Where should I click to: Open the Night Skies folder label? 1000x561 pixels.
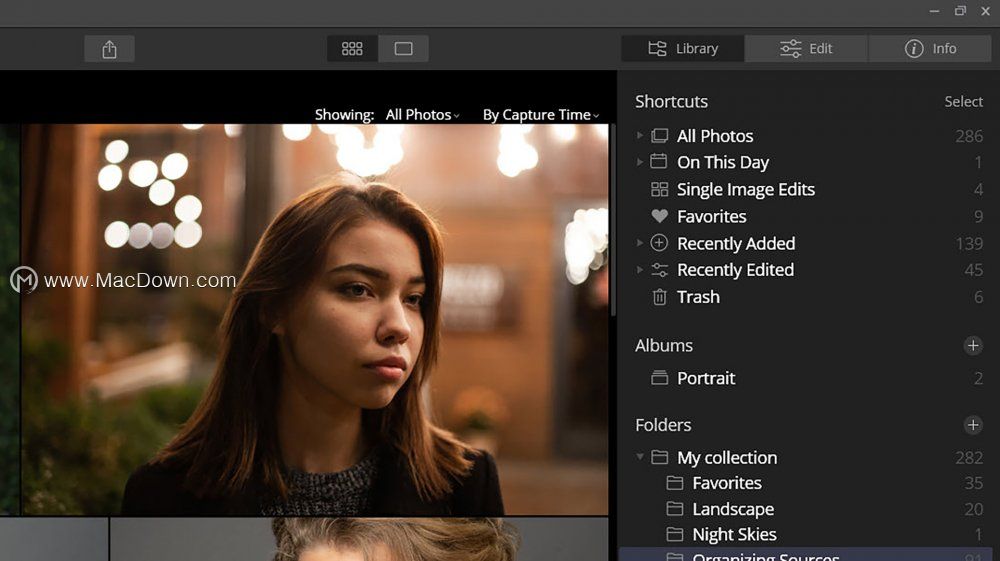click(x=735, y=534)
